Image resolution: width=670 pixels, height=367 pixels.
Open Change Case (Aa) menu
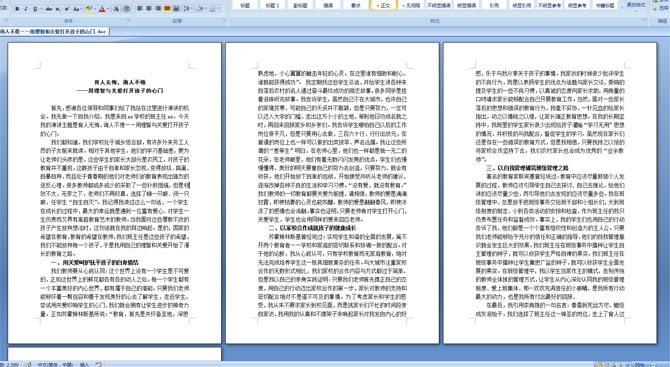click(x=77, y=9)
